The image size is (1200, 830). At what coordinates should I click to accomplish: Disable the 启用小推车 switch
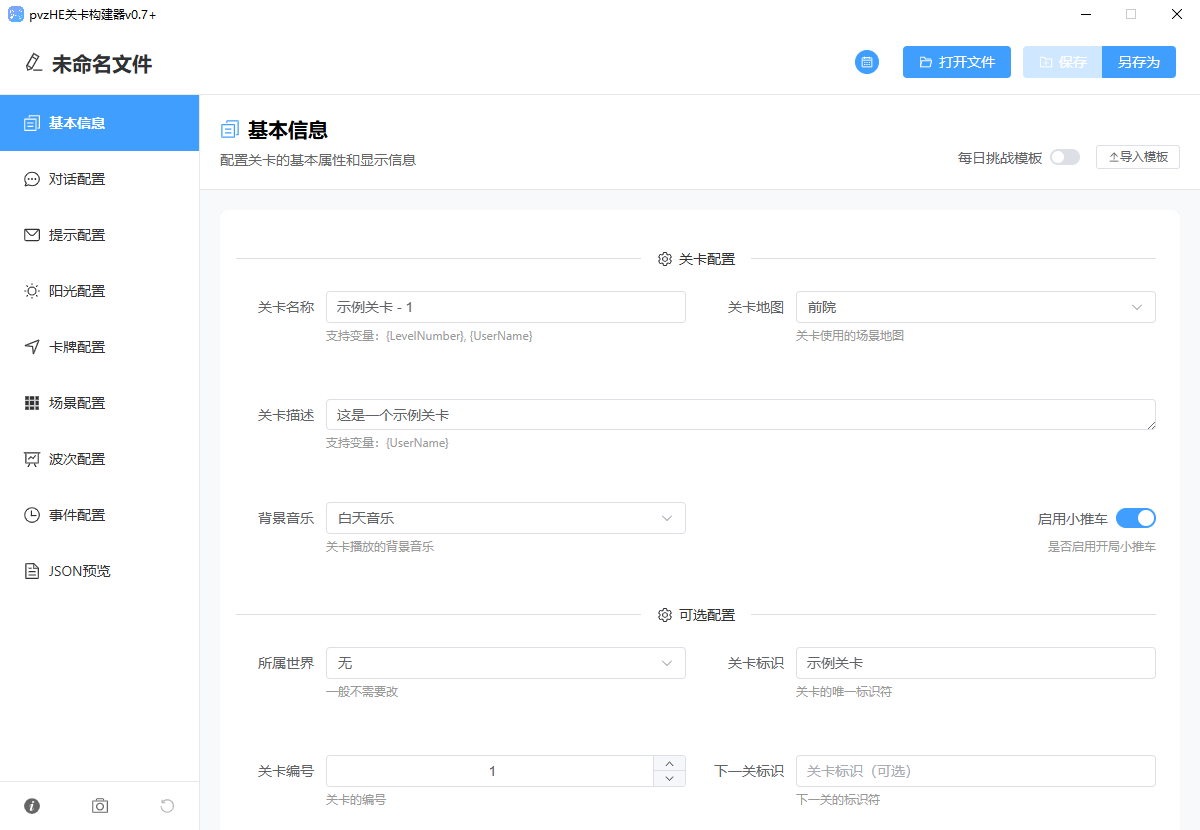point(1135,518)
